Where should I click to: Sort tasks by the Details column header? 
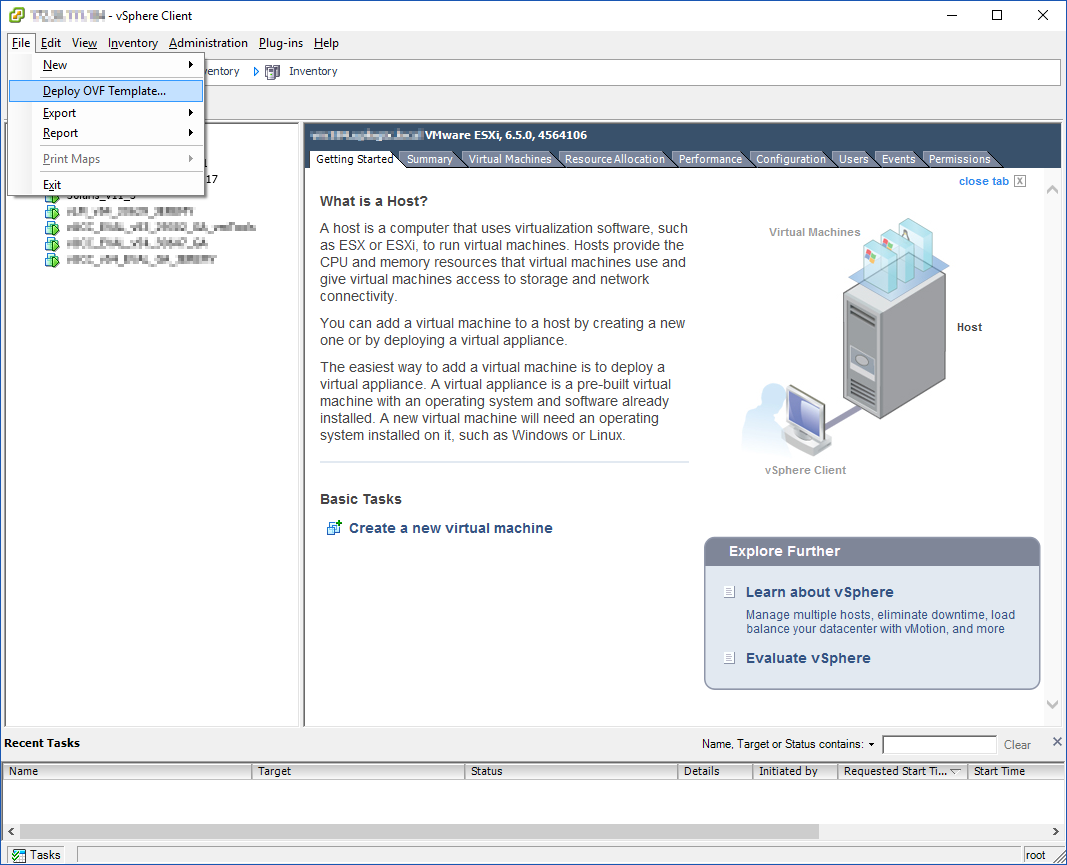click(x=715, y=771)
